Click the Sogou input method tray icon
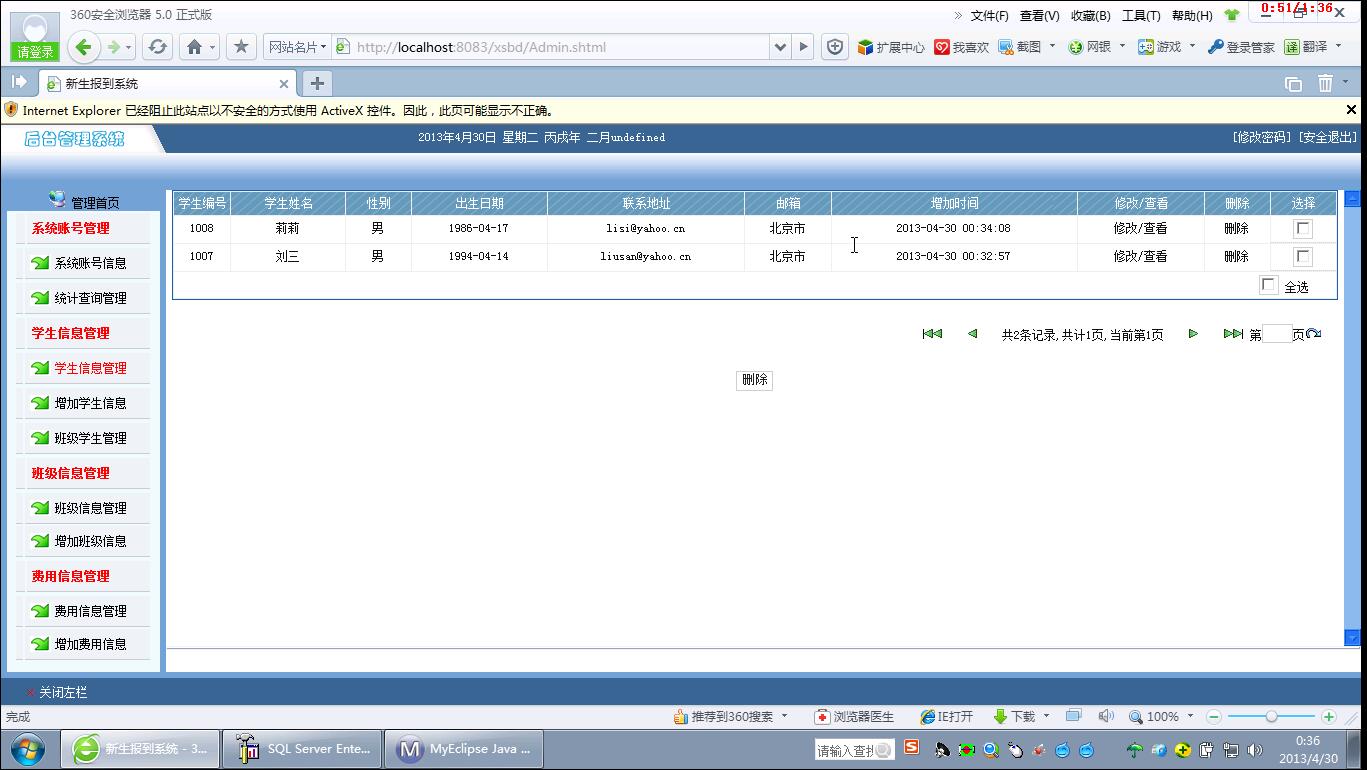The width and height of the screenshot is (1367, 770). click(x=911, y=747)
